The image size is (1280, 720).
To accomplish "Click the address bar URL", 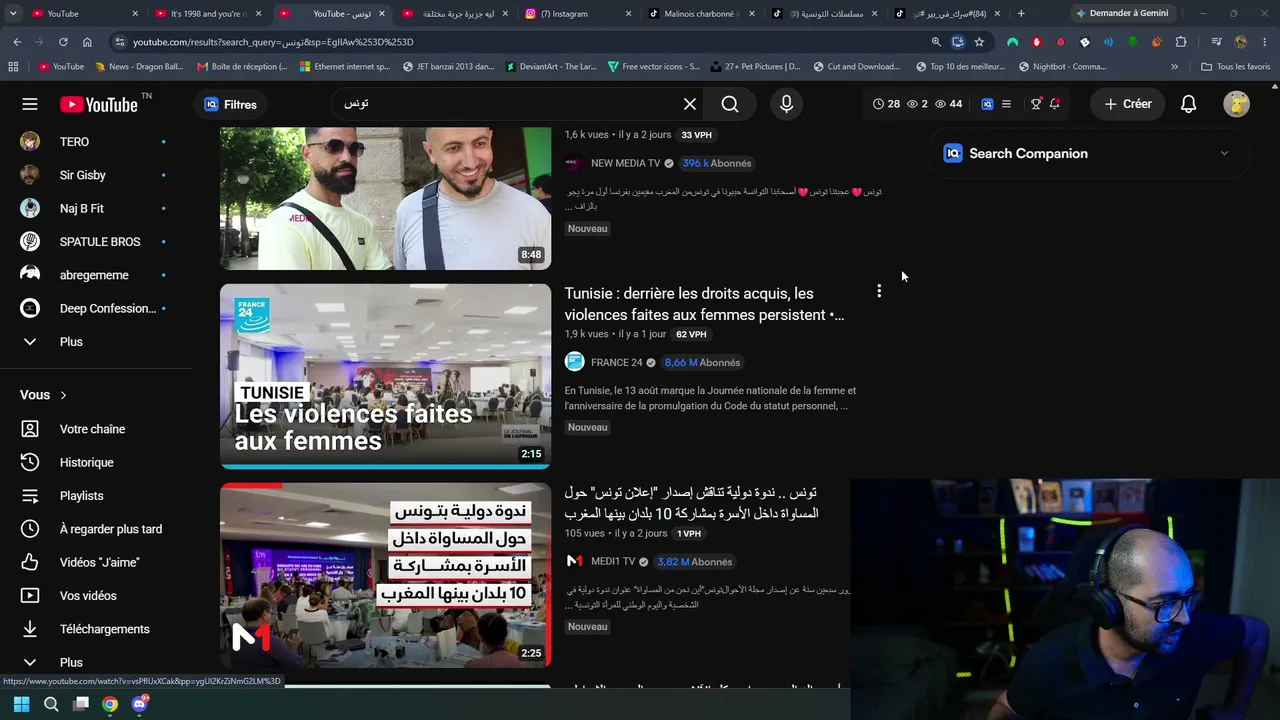I will pyautogui.click(x=273, y=42).
